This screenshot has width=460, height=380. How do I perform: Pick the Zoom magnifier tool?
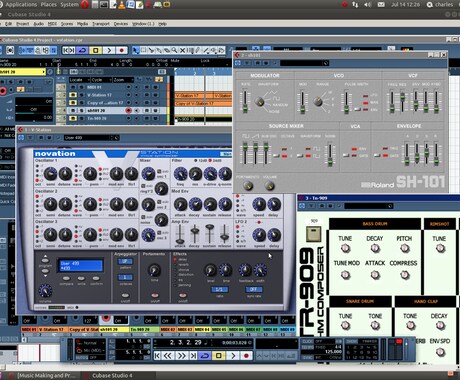(175, 50)
